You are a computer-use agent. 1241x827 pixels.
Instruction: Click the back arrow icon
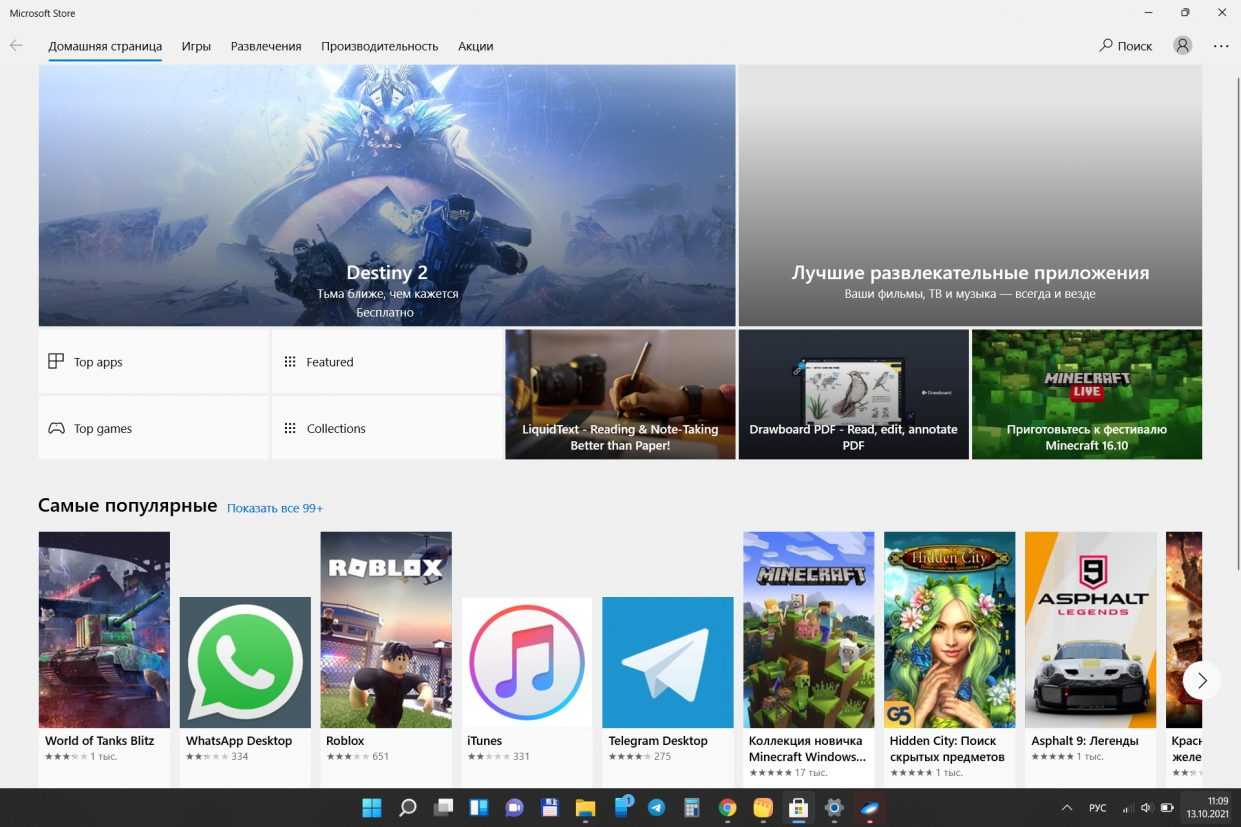pos(16,46)
